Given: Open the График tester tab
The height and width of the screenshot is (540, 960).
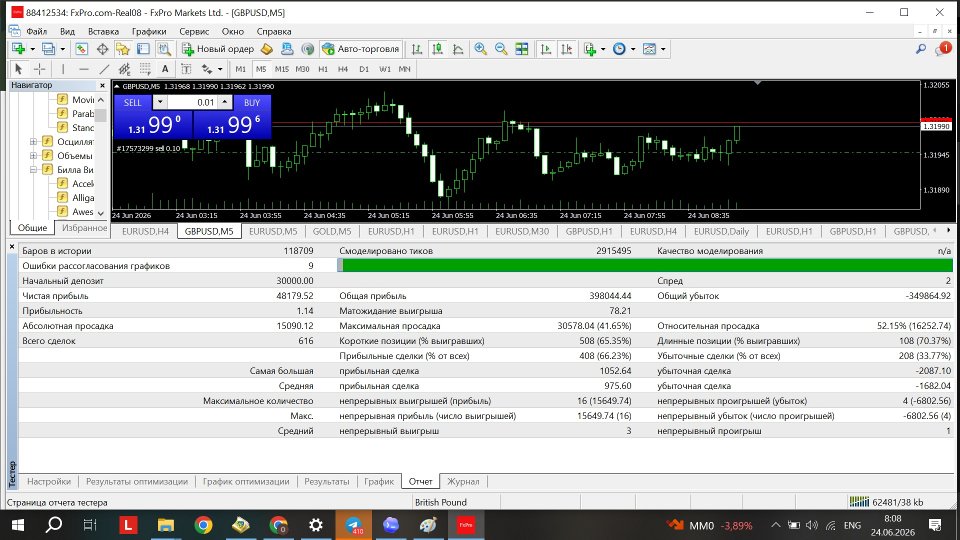Looking at the screenshot, I should (379, 481).
